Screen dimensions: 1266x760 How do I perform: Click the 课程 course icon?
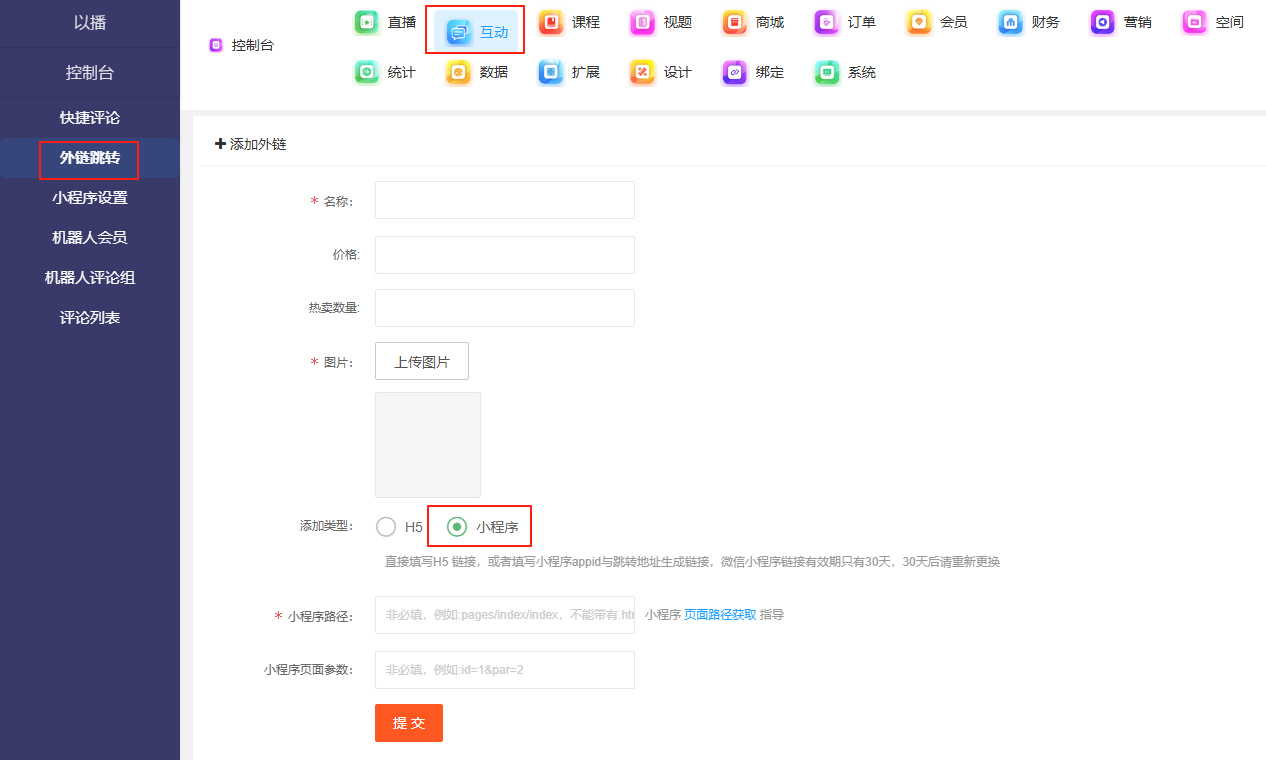point(551,22)
